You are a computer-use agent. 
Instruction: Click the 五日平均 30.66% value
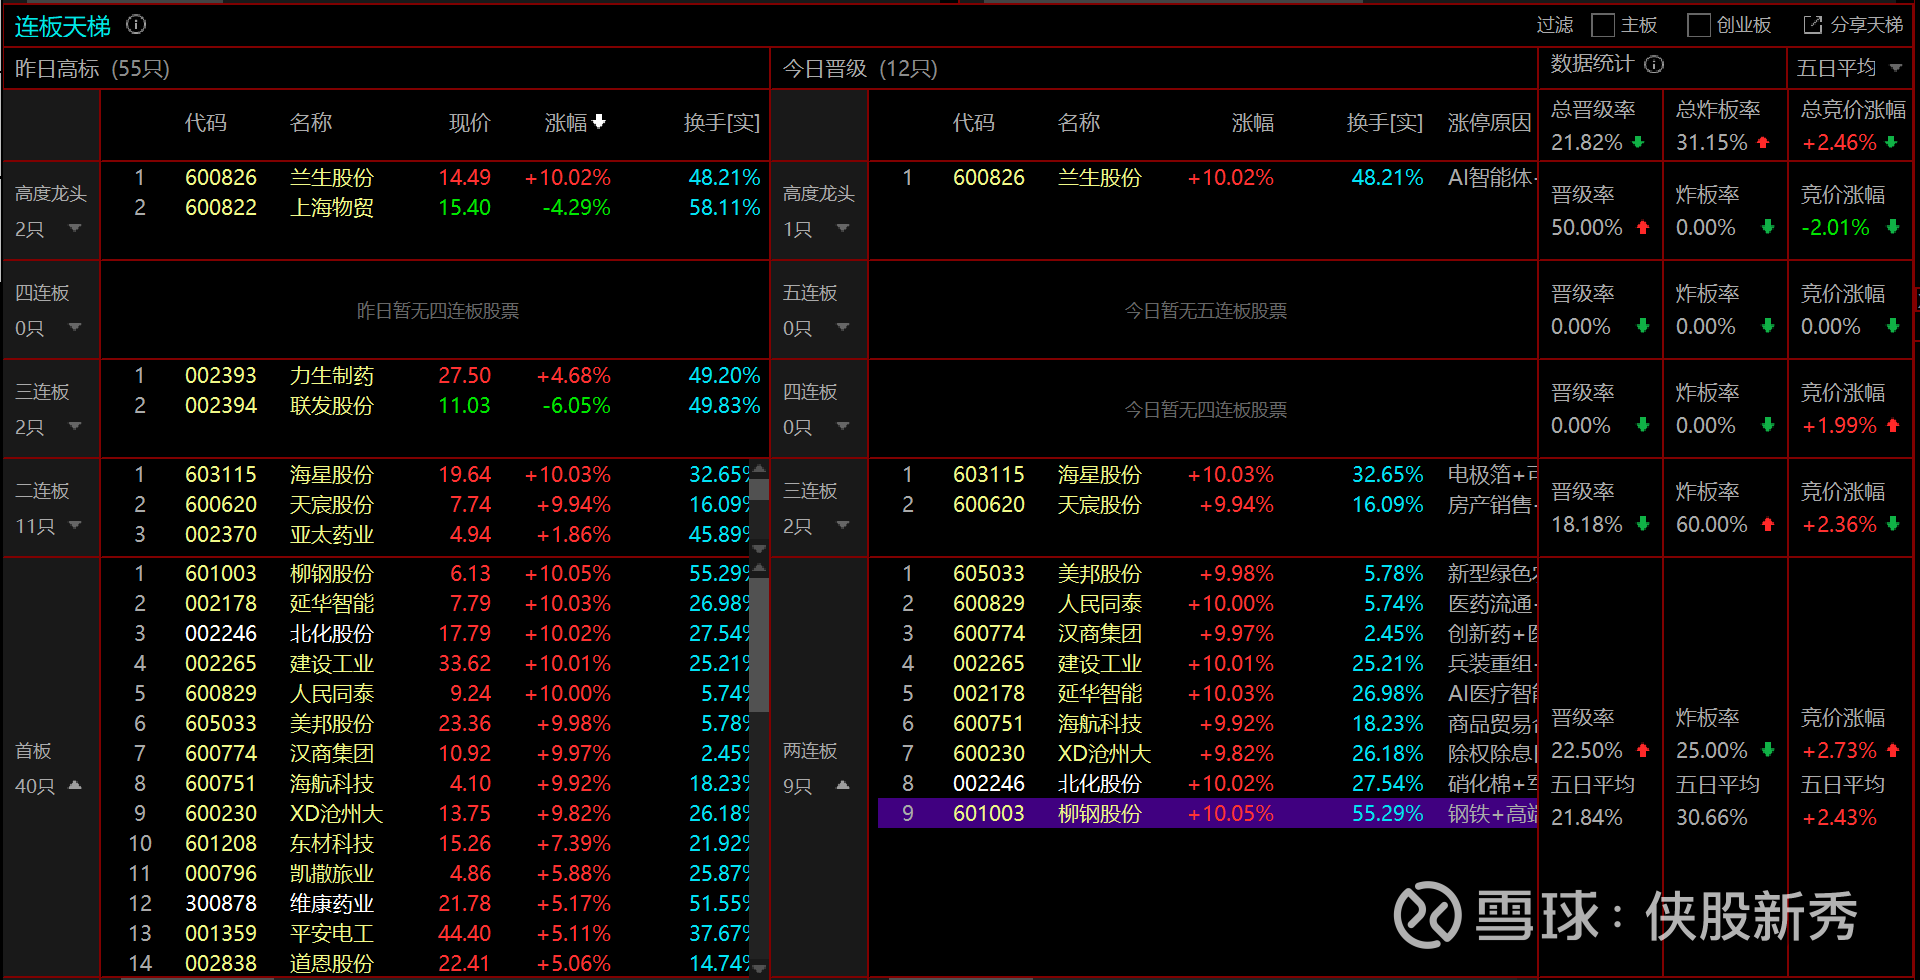pos(1712,818)
